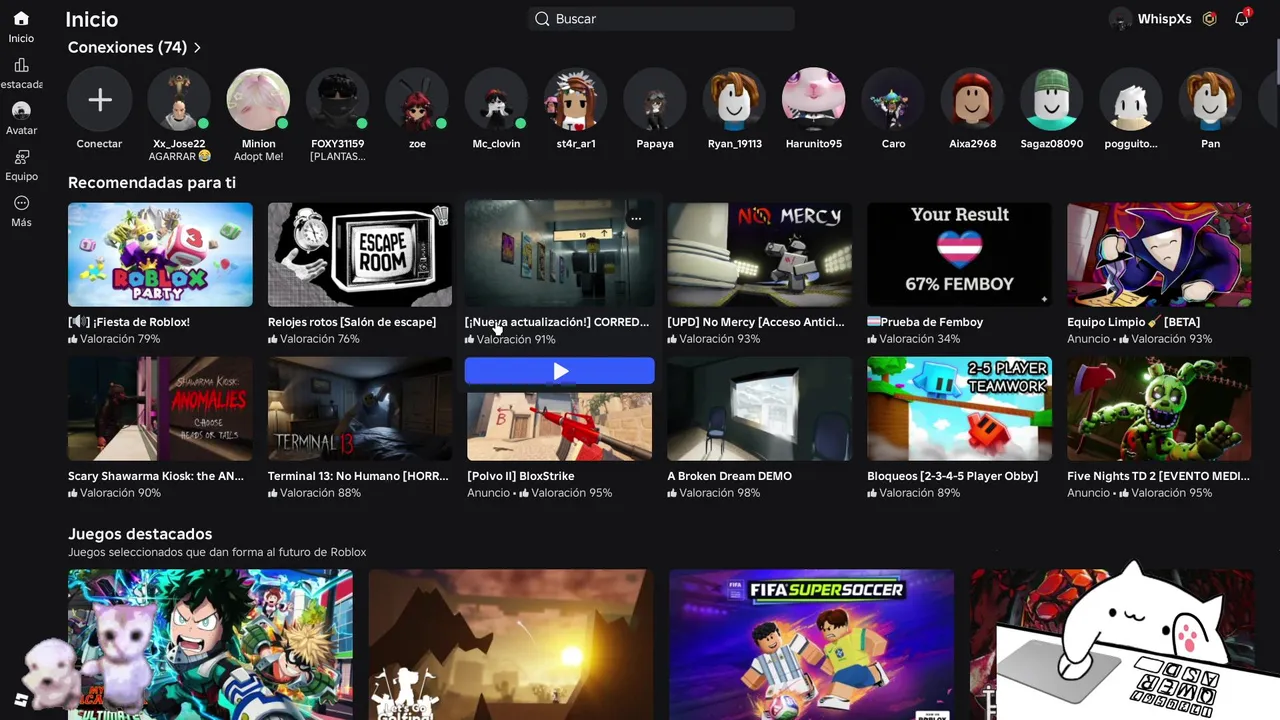Open Scary Shawarma Kiosk Anomalies thumbnail
Image resolution: width=1280 pixels, height=720 pixels.
[x=160, y=409]
